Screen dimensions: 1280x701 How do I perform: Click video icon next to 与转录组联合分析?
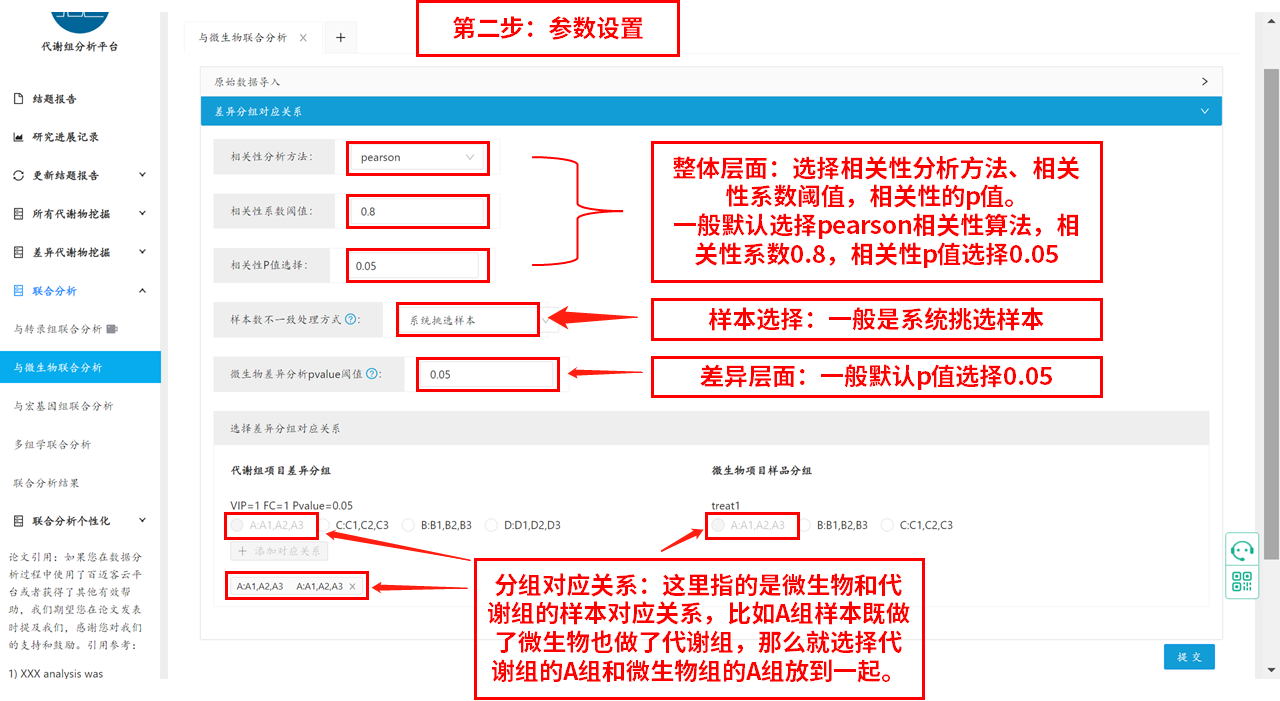coord(112,329)
